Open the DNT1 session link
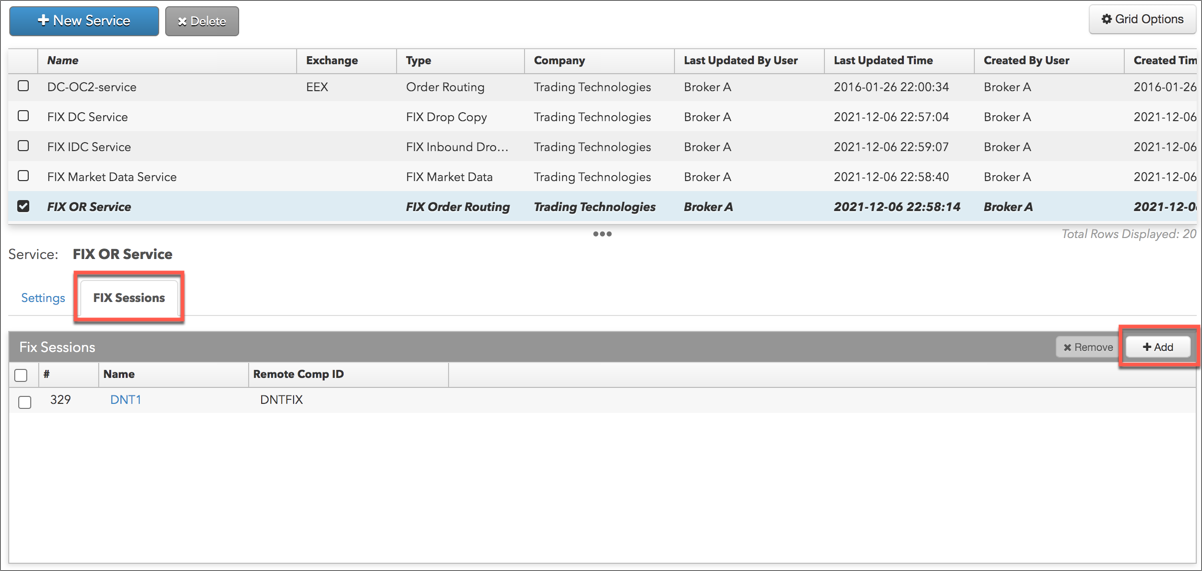1202x571 pixels. pos(125,400)
